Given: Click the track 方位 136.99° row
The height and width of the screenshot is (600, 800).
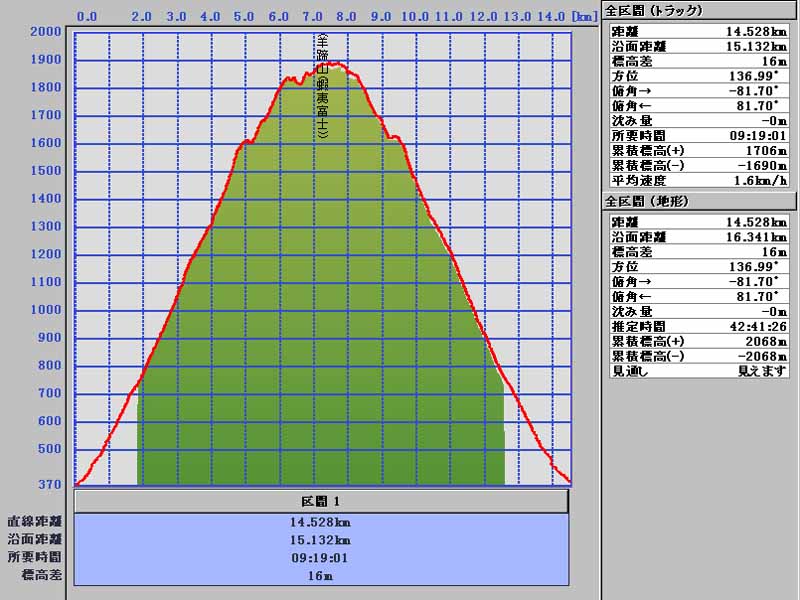Looking at the screenshot, I should [x=697, y=75].
